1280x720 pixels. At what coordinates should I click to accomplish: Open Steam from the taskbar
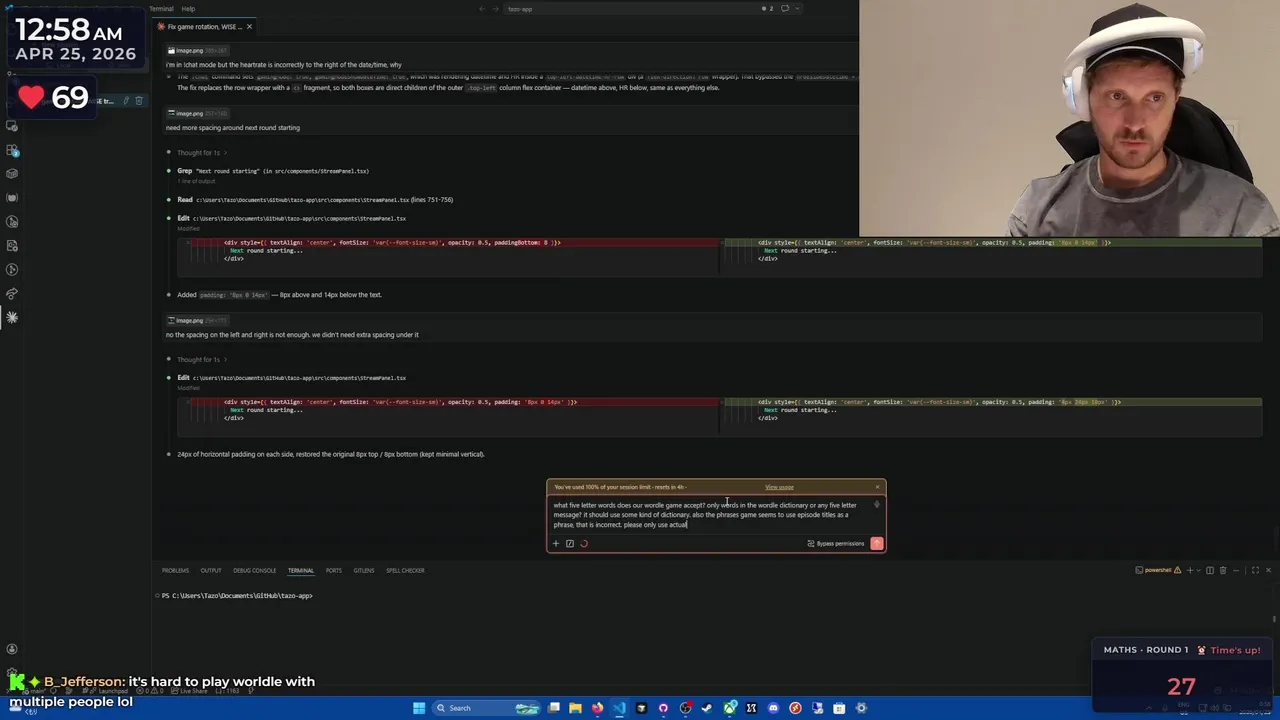[707, 708]
